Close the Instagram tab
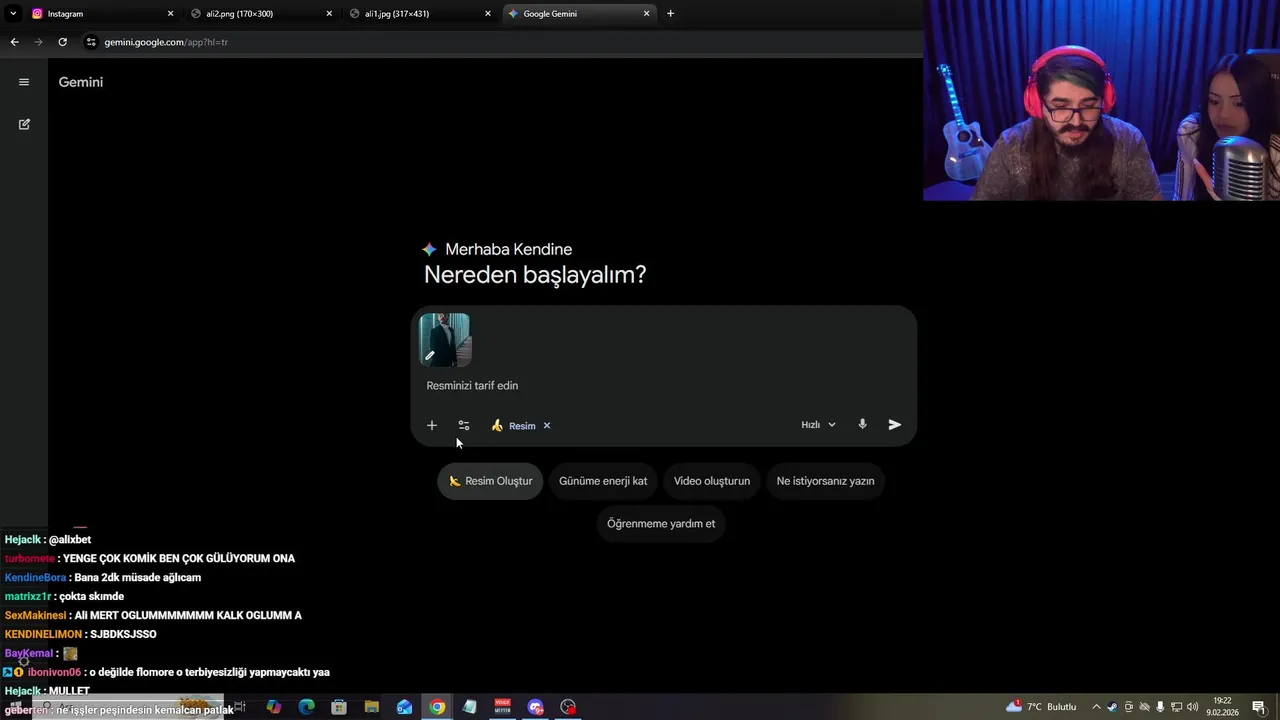 coord(170,14)
